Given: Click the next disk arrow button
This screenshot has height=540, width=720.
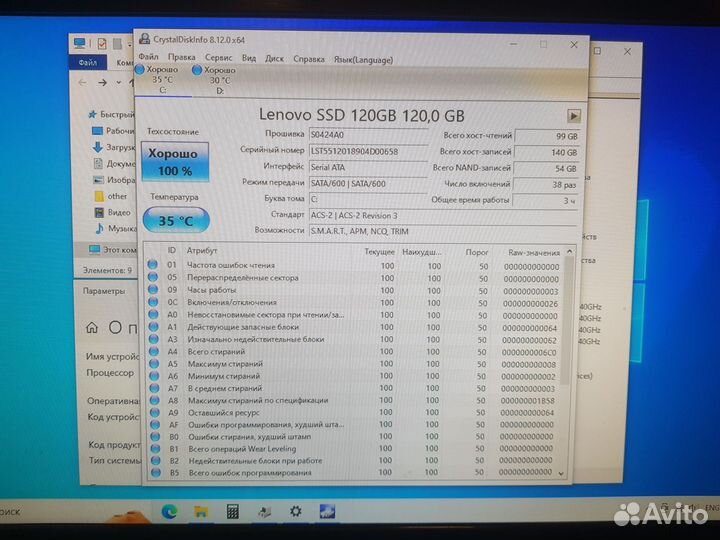Looking at the screenshot, I should tap(574, 116).
